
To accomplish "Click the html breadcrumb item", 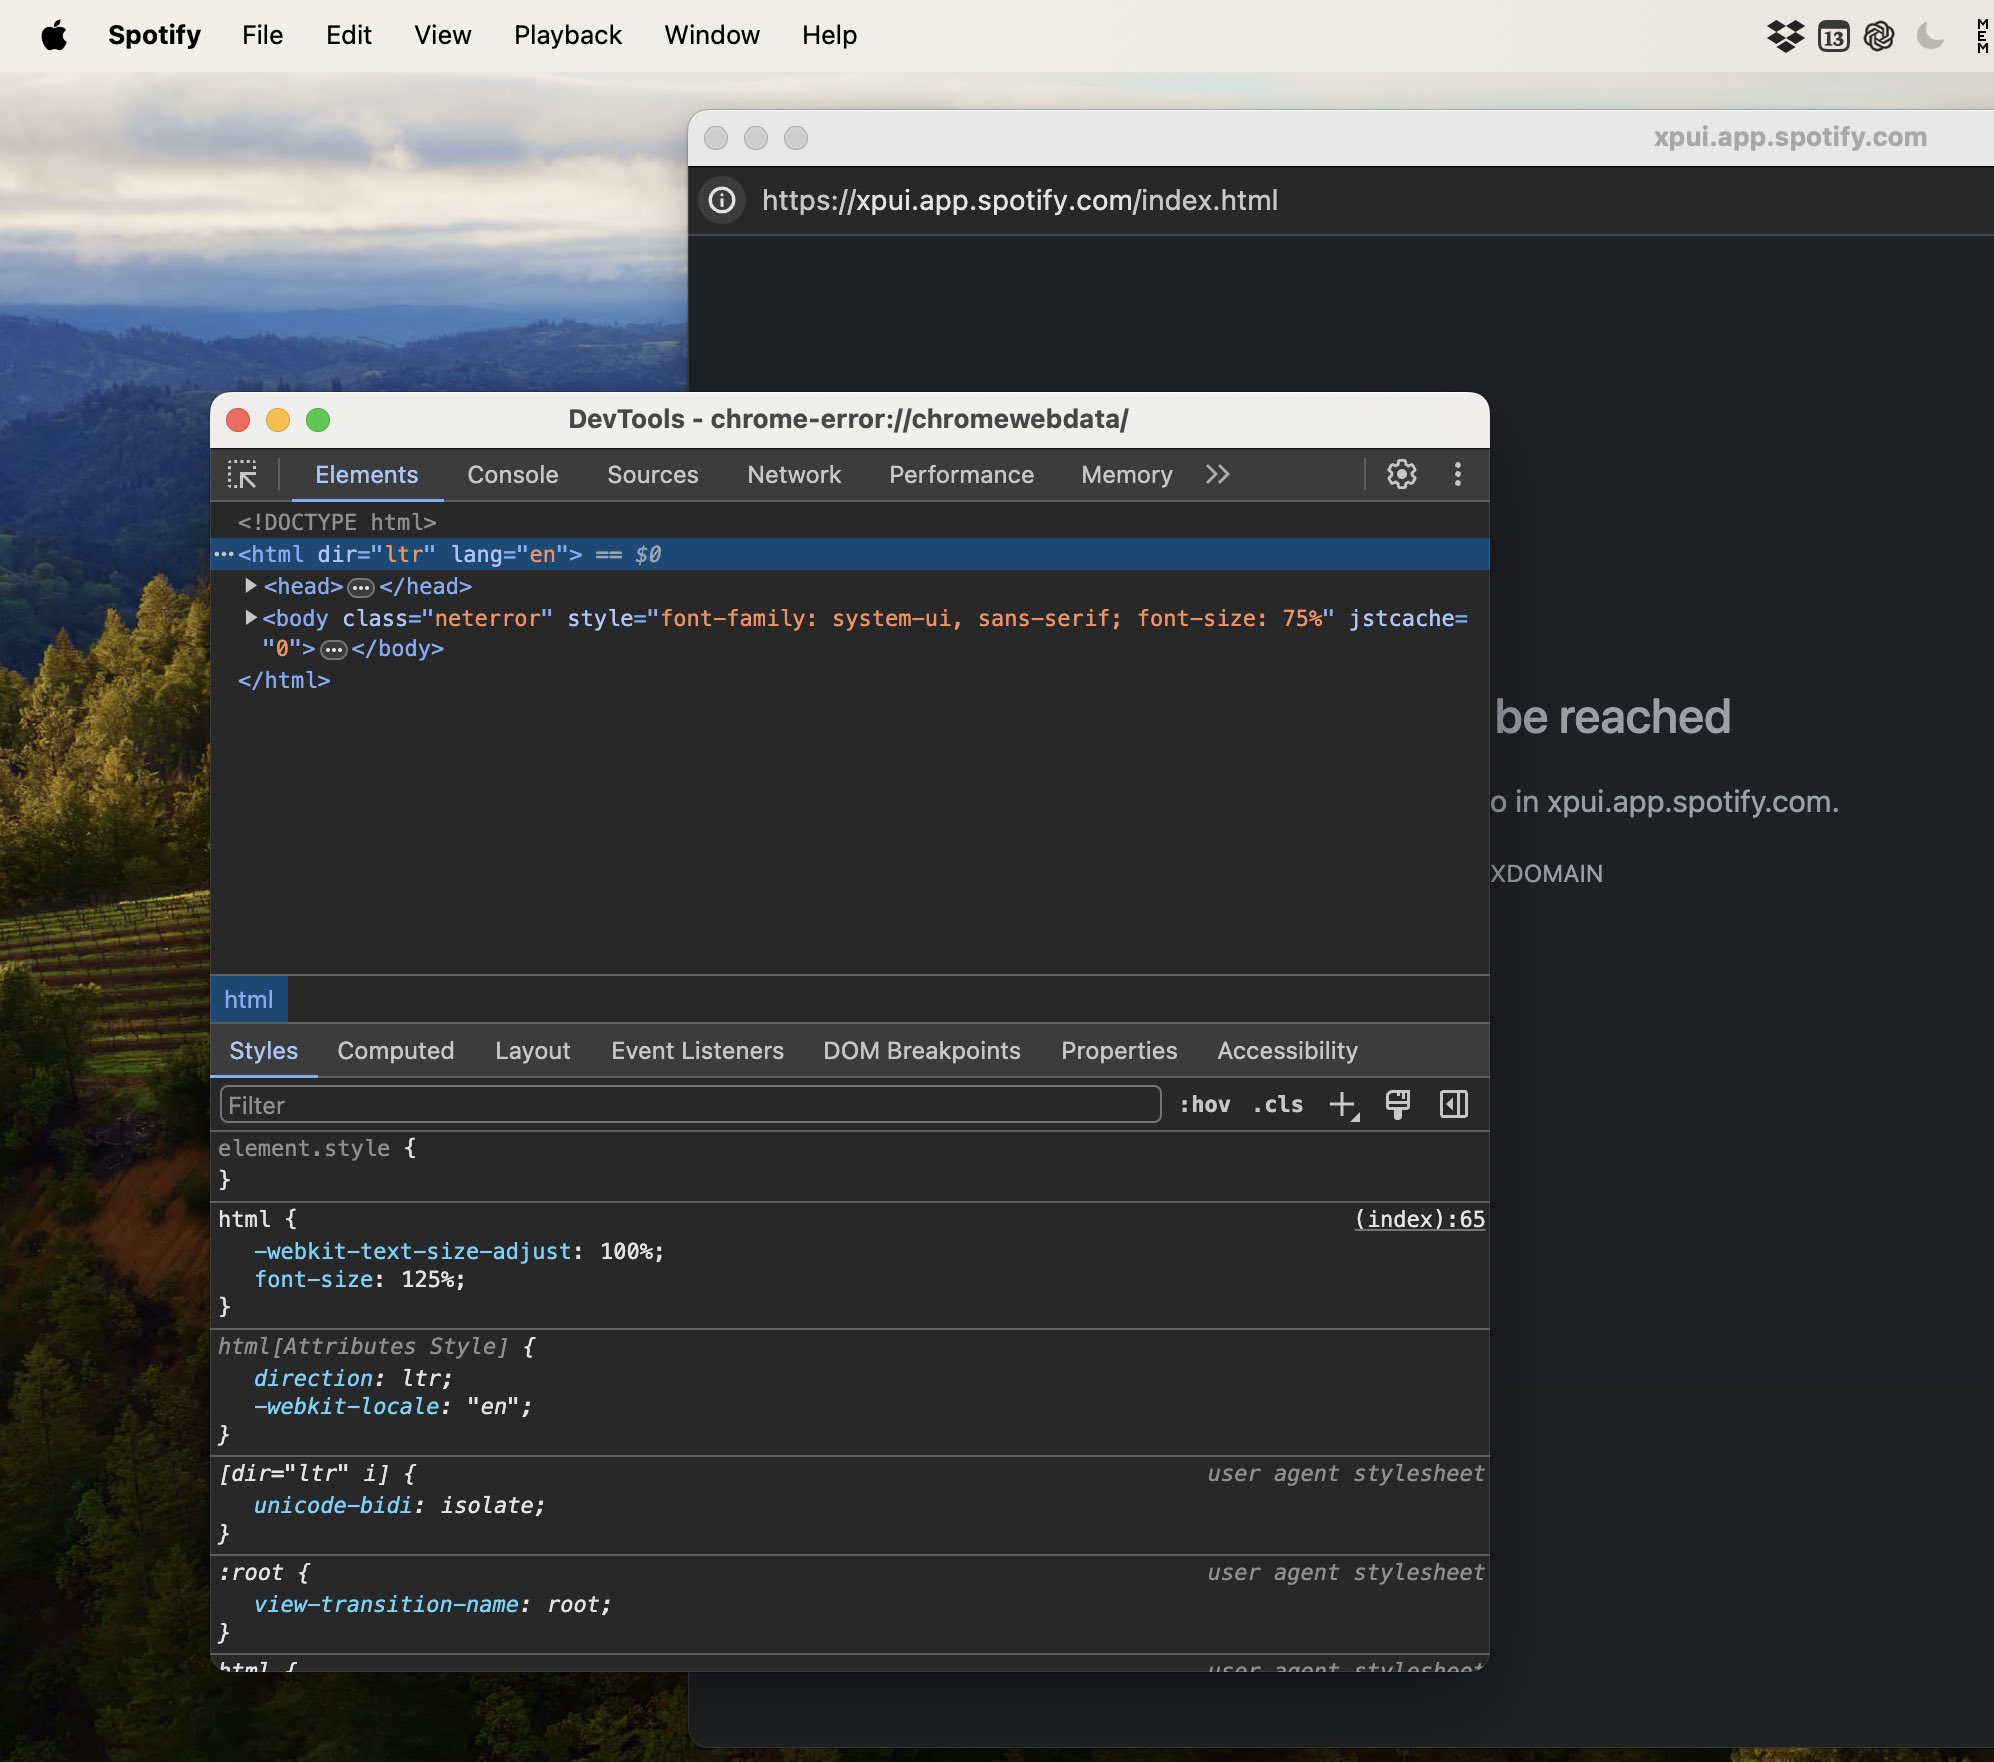I will click(248, 1000).
